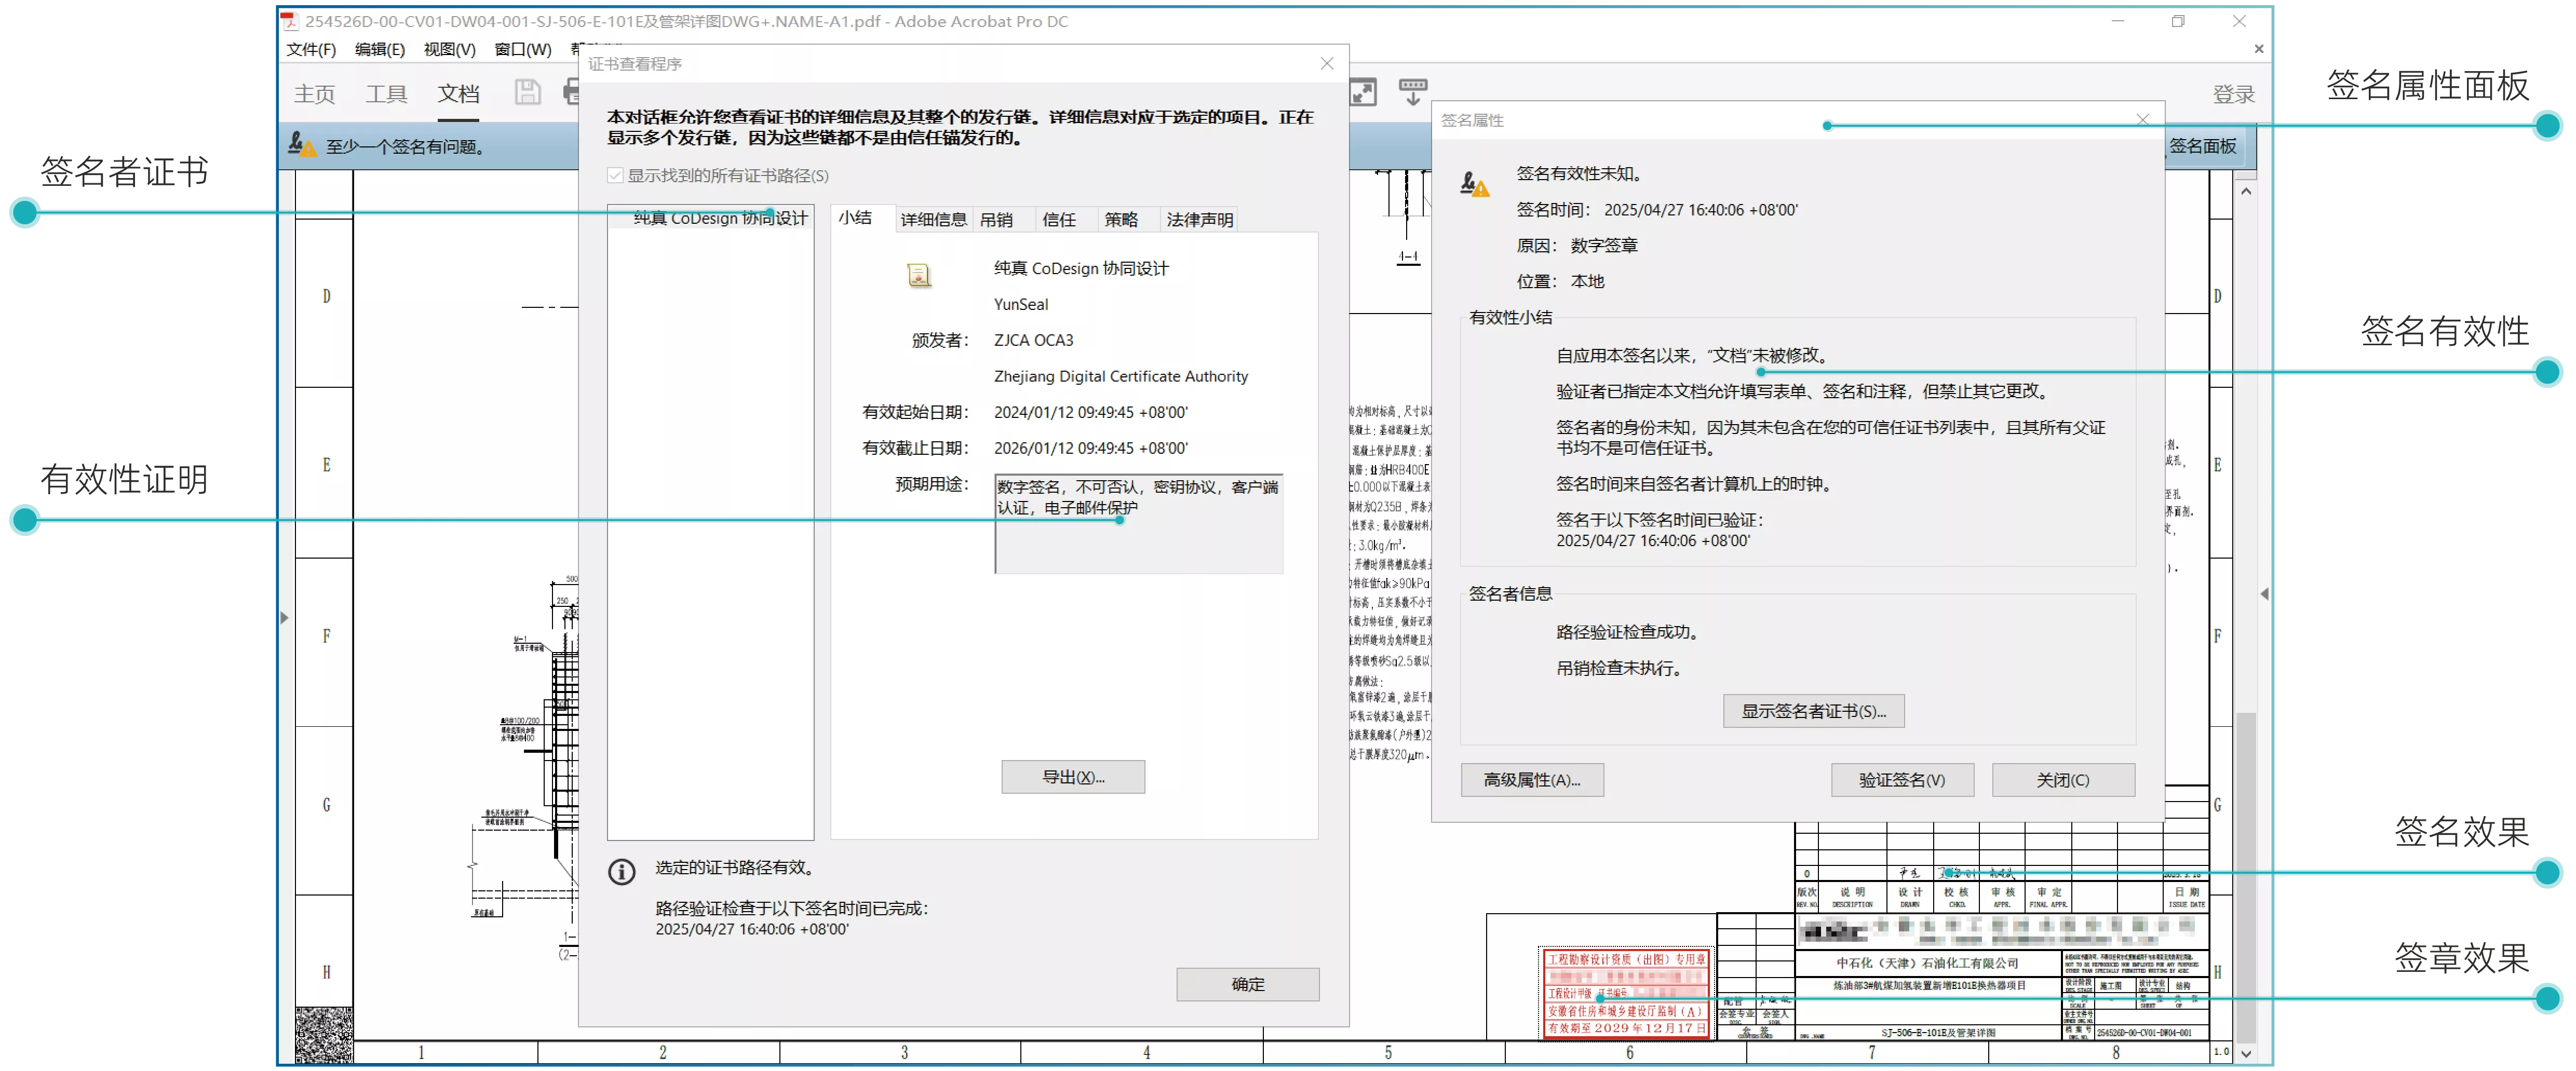Click the vertical scrollbar up arrow
Image resolution: width=2576 pixels, height=1071 pixels.
pyautogui.click(x=2246, y=191)
